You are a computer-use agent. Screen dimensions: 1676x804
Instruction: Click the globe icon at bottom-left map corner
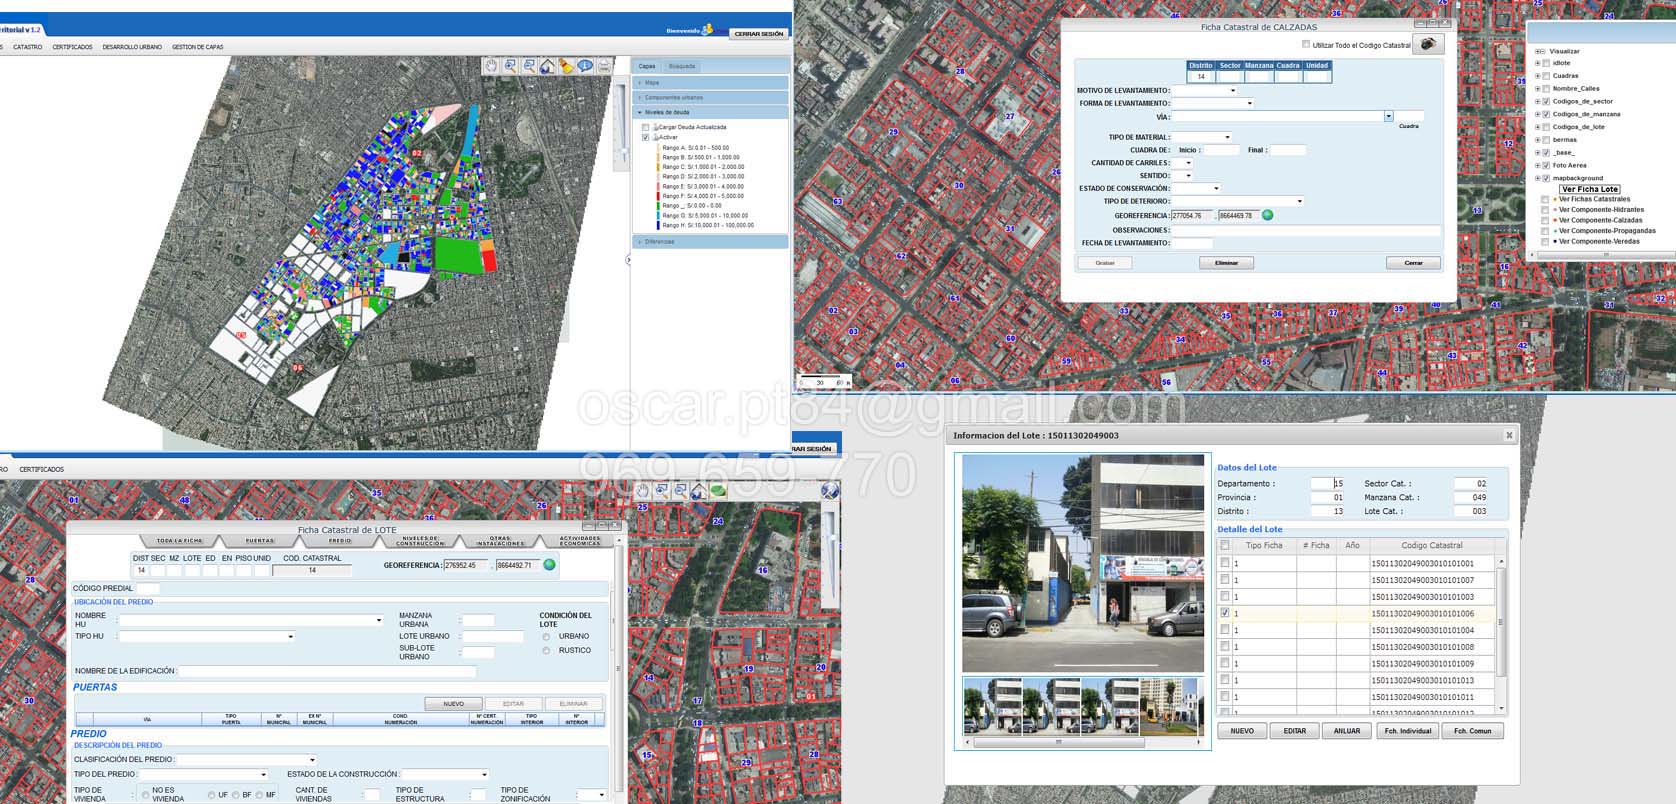pyautogui.click(x=830, y=490)
